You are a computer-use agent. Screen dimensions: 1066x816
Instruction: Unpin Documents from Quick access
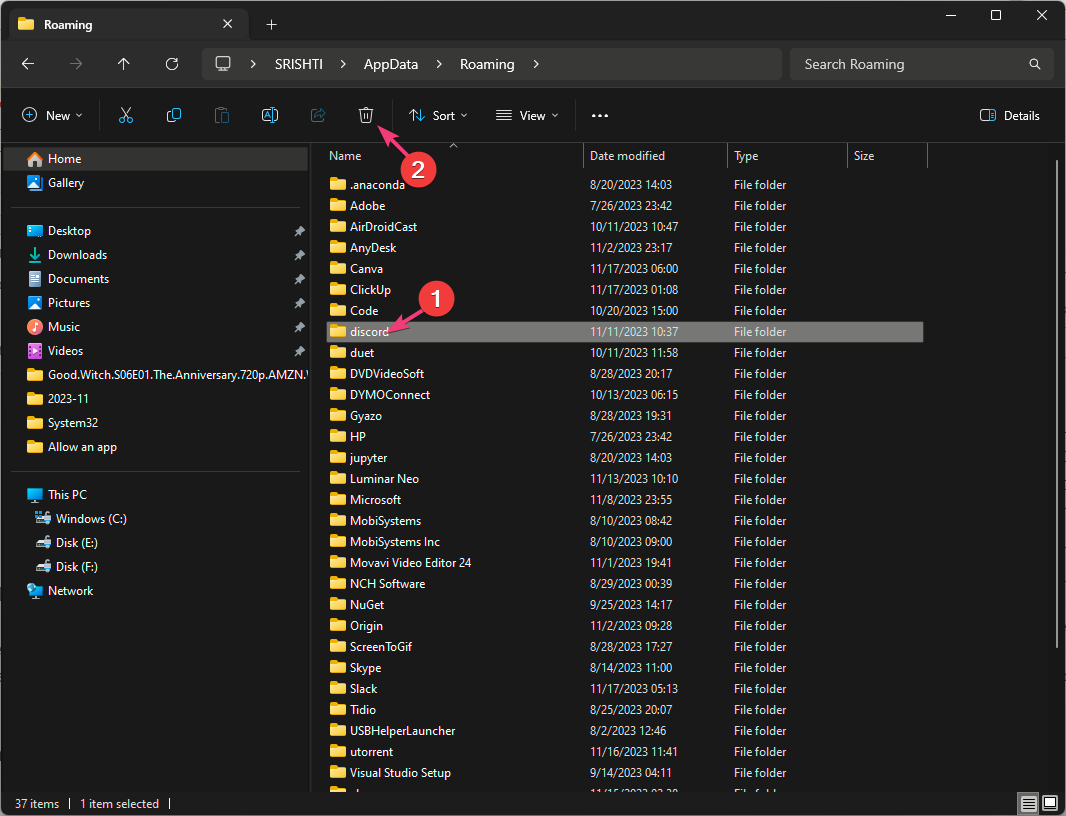(x=298, y=278)
